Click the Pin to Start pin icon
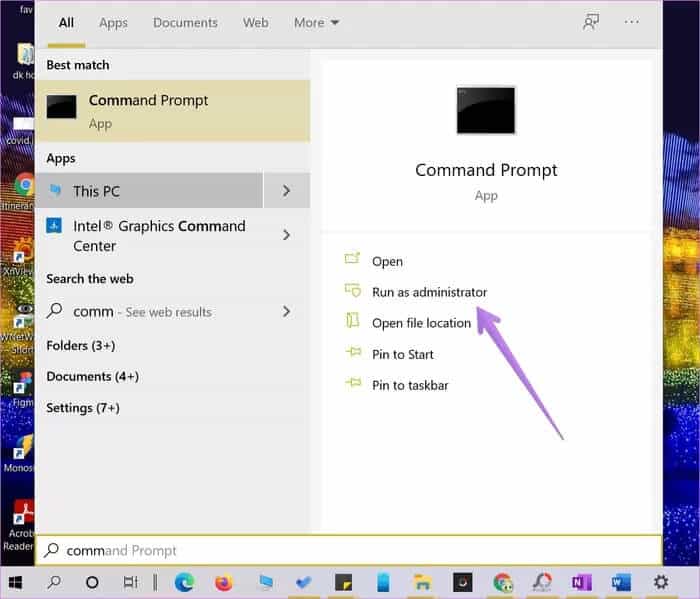Image resolution: width=700 pixels, height=599 pixels. point(353,352)
